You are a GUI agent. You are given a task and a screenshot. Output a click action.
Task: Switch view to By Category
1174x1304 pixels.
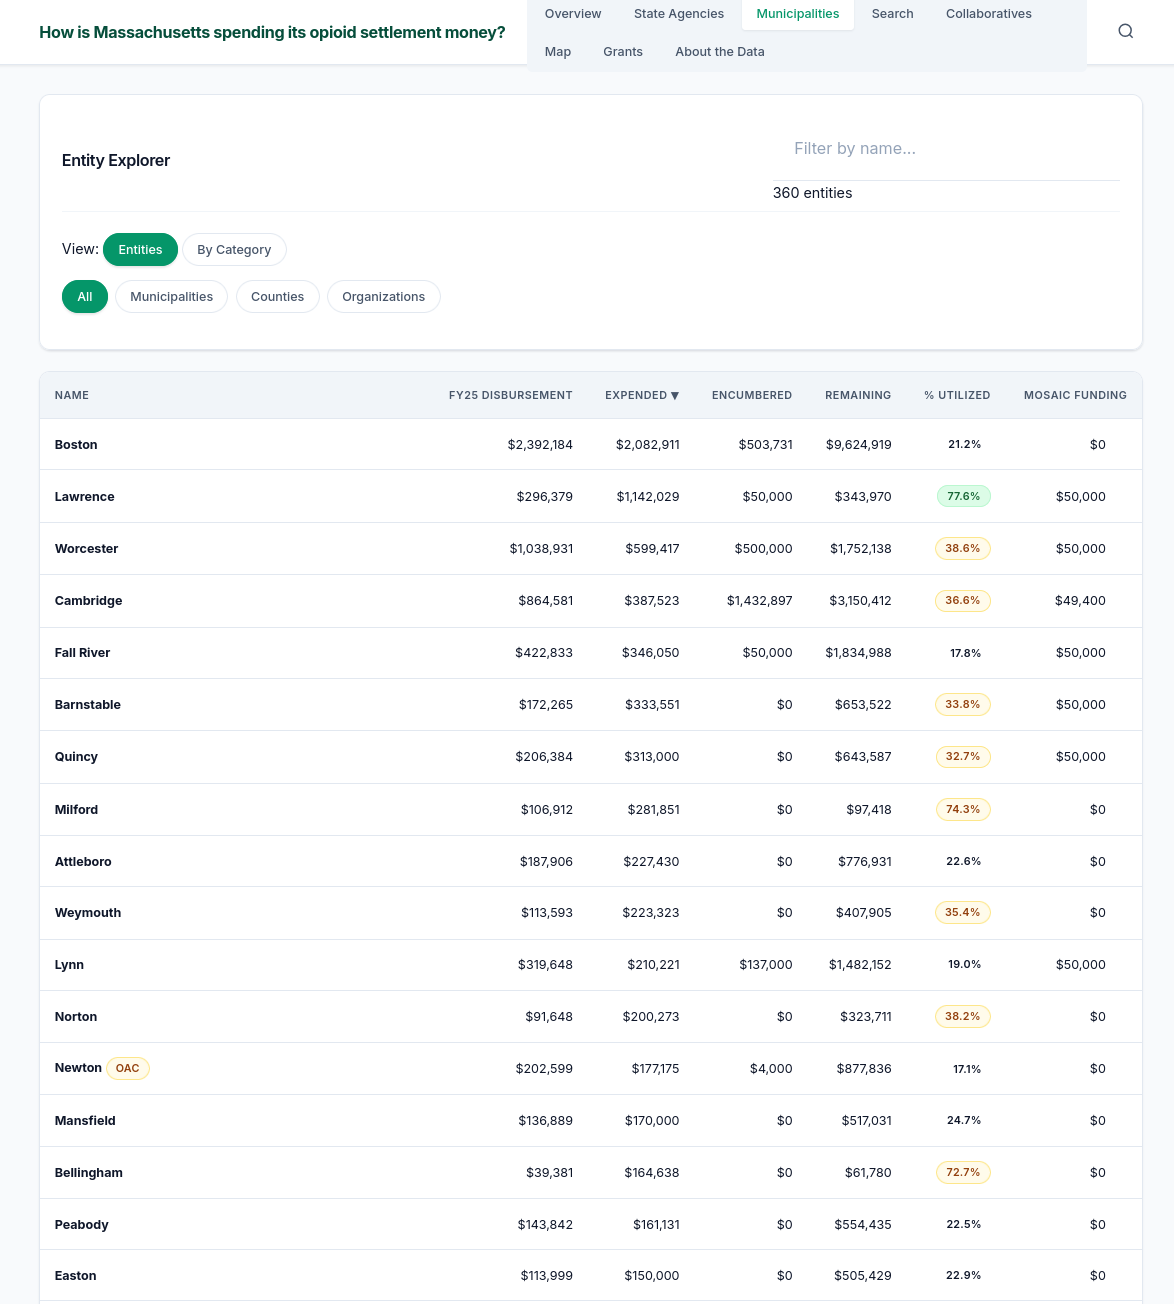tap(234, 249)
